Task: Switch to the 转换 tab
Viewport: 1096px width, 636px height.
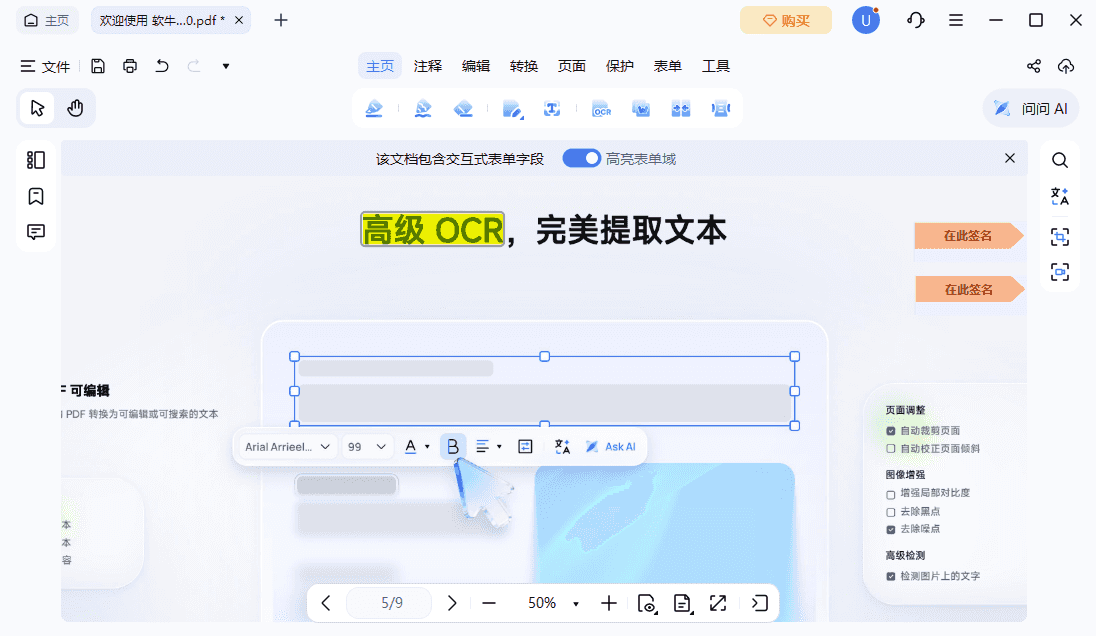Action: tap(524, 66)
